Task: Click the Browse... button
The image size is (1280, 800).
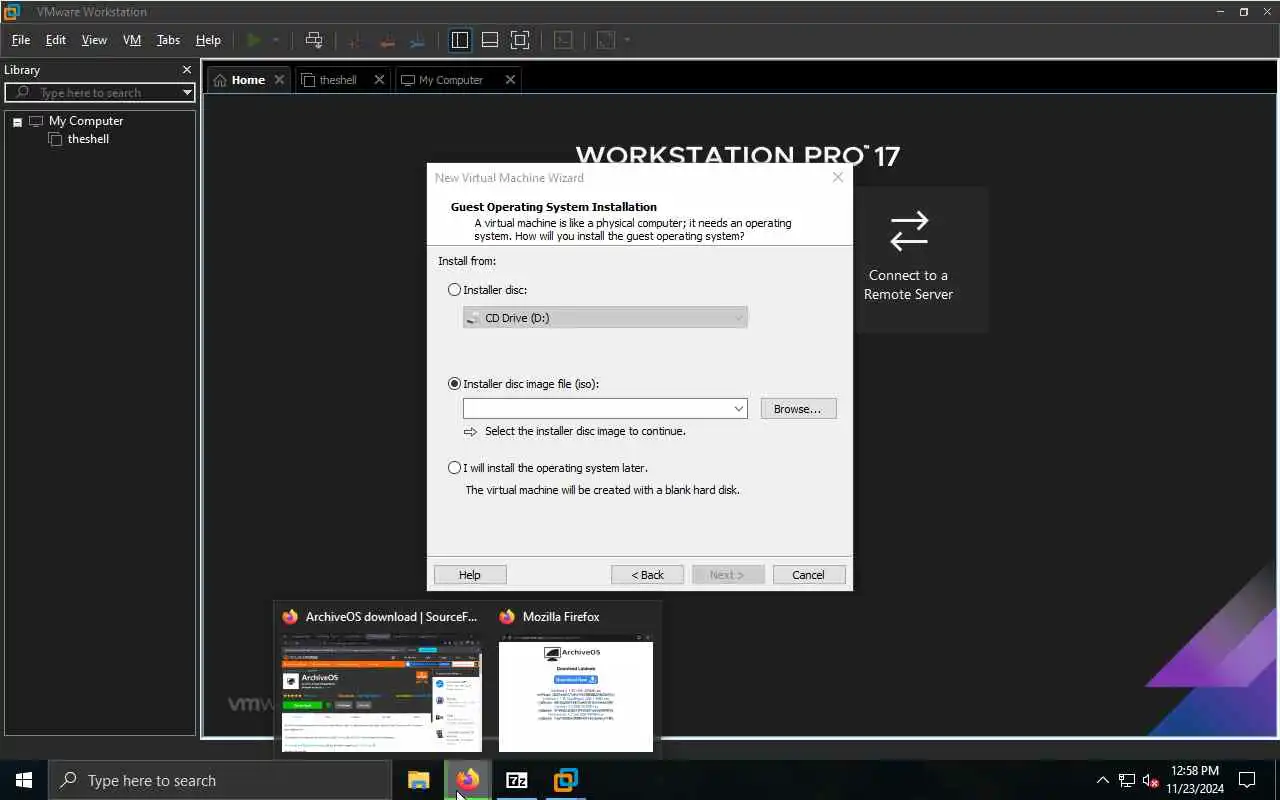Action: tap(798, 409)
